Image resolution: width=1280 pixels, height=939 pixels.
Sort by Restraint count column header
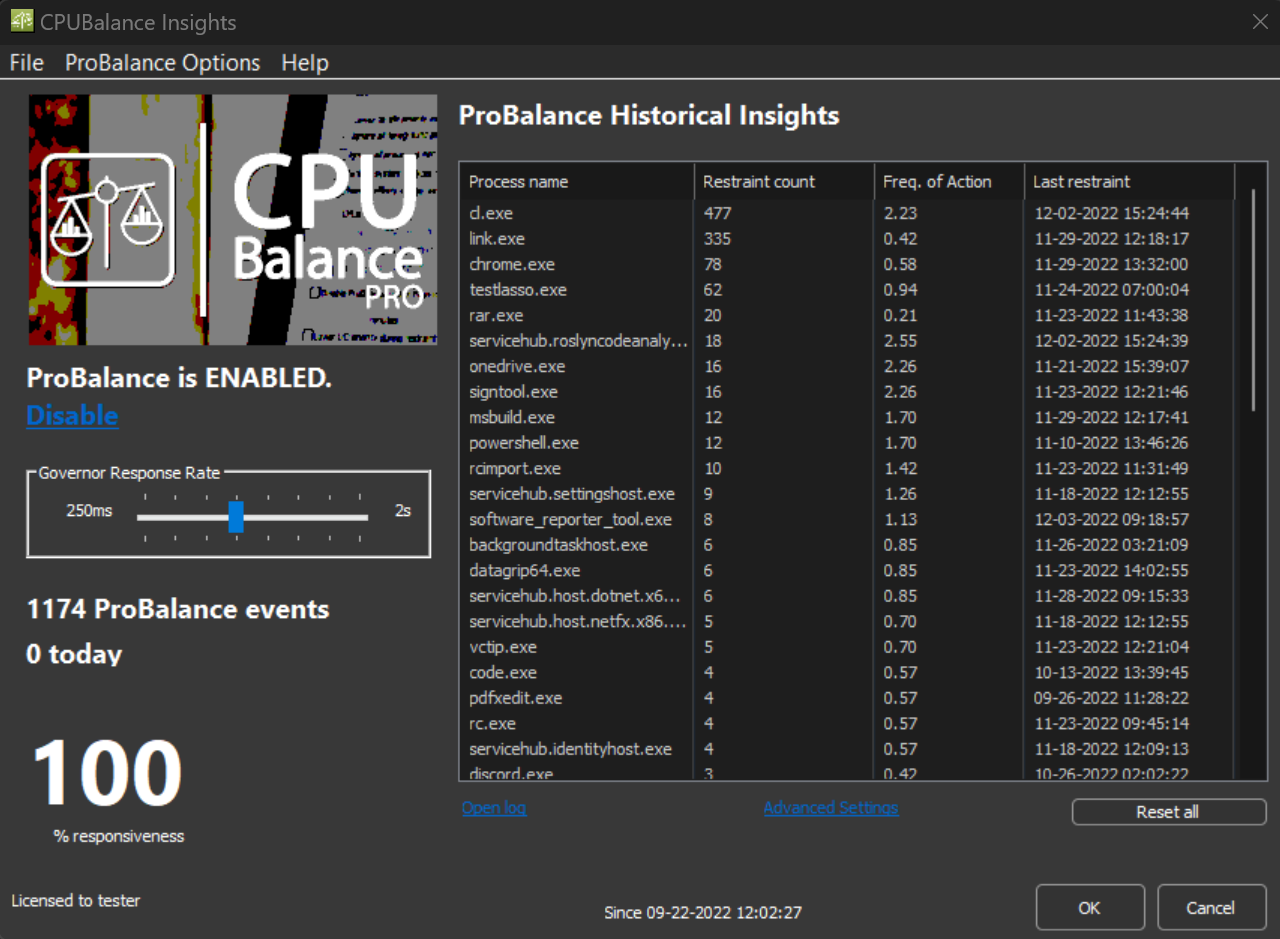pyautogui.click(x=784, y=181)
